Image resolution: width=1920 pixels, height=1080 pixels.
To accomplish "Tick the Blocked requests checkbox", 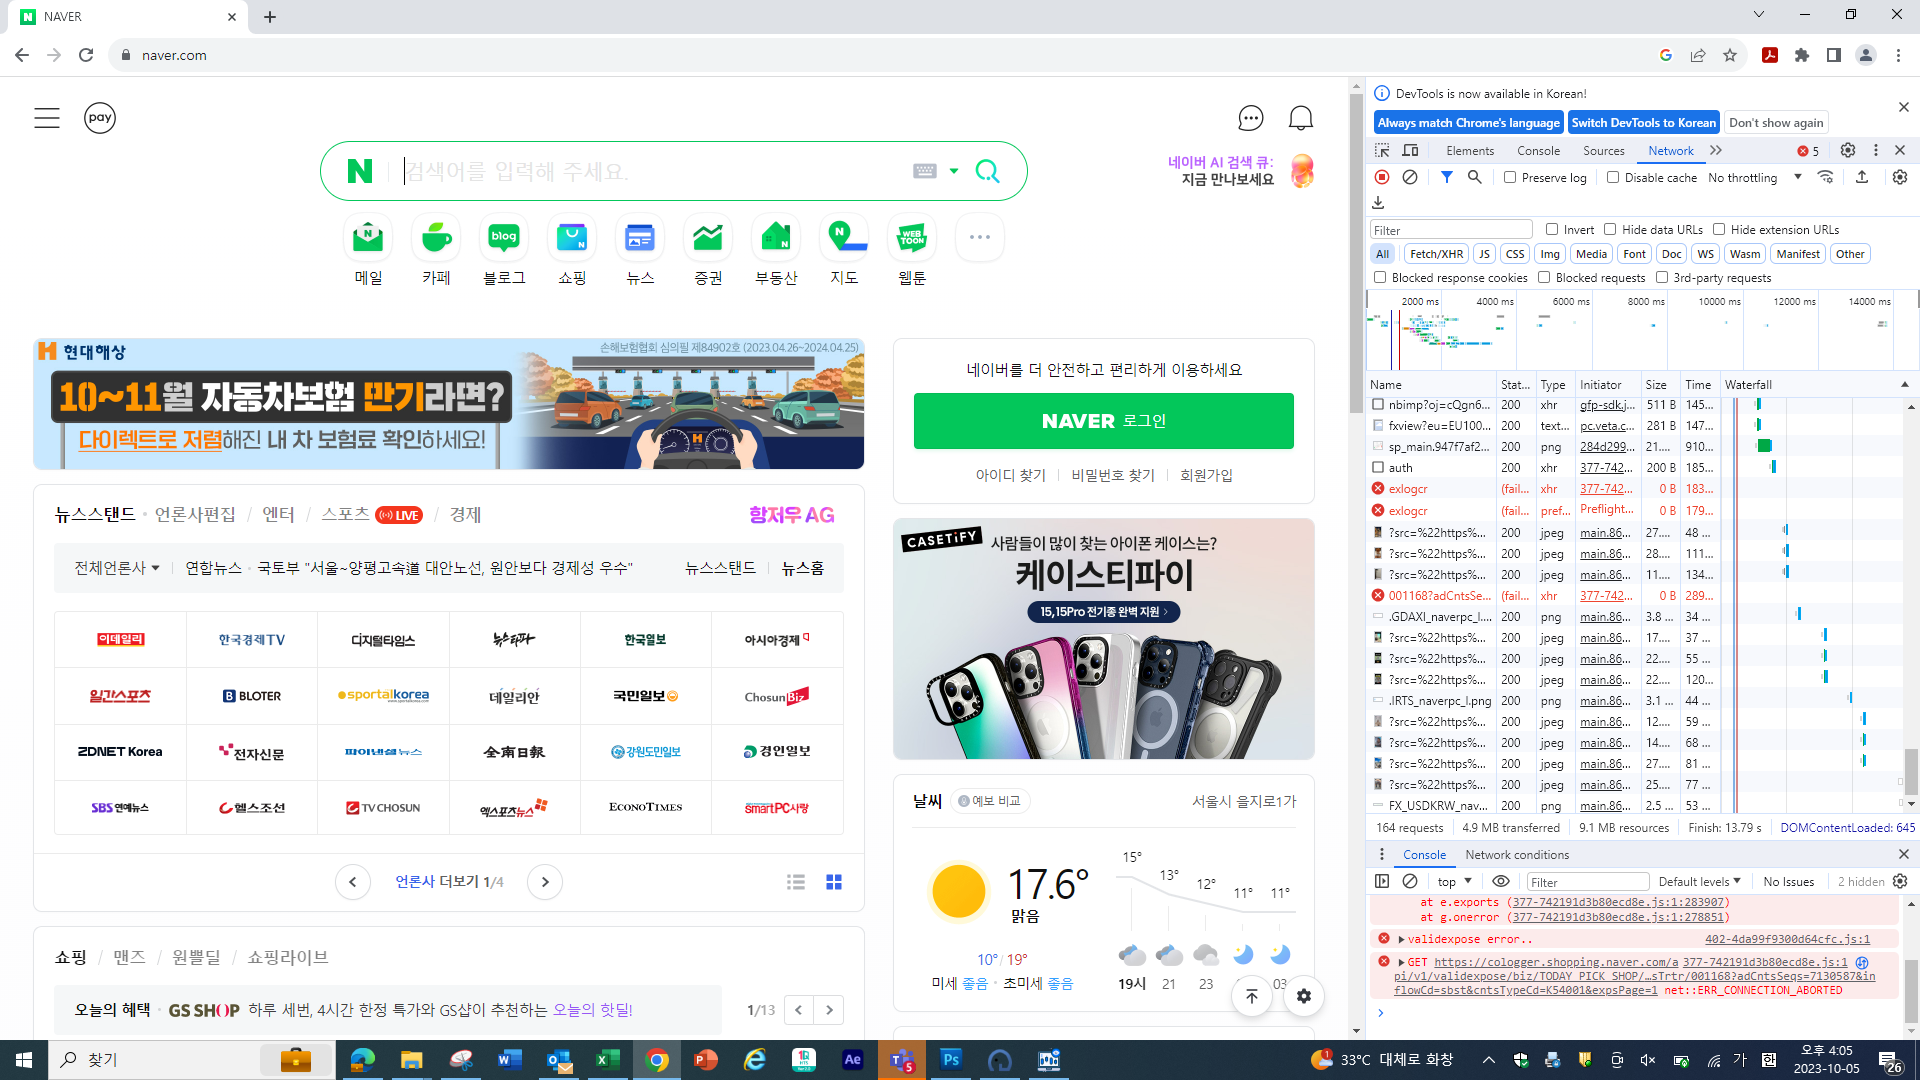I will (x=1544, y=277).
